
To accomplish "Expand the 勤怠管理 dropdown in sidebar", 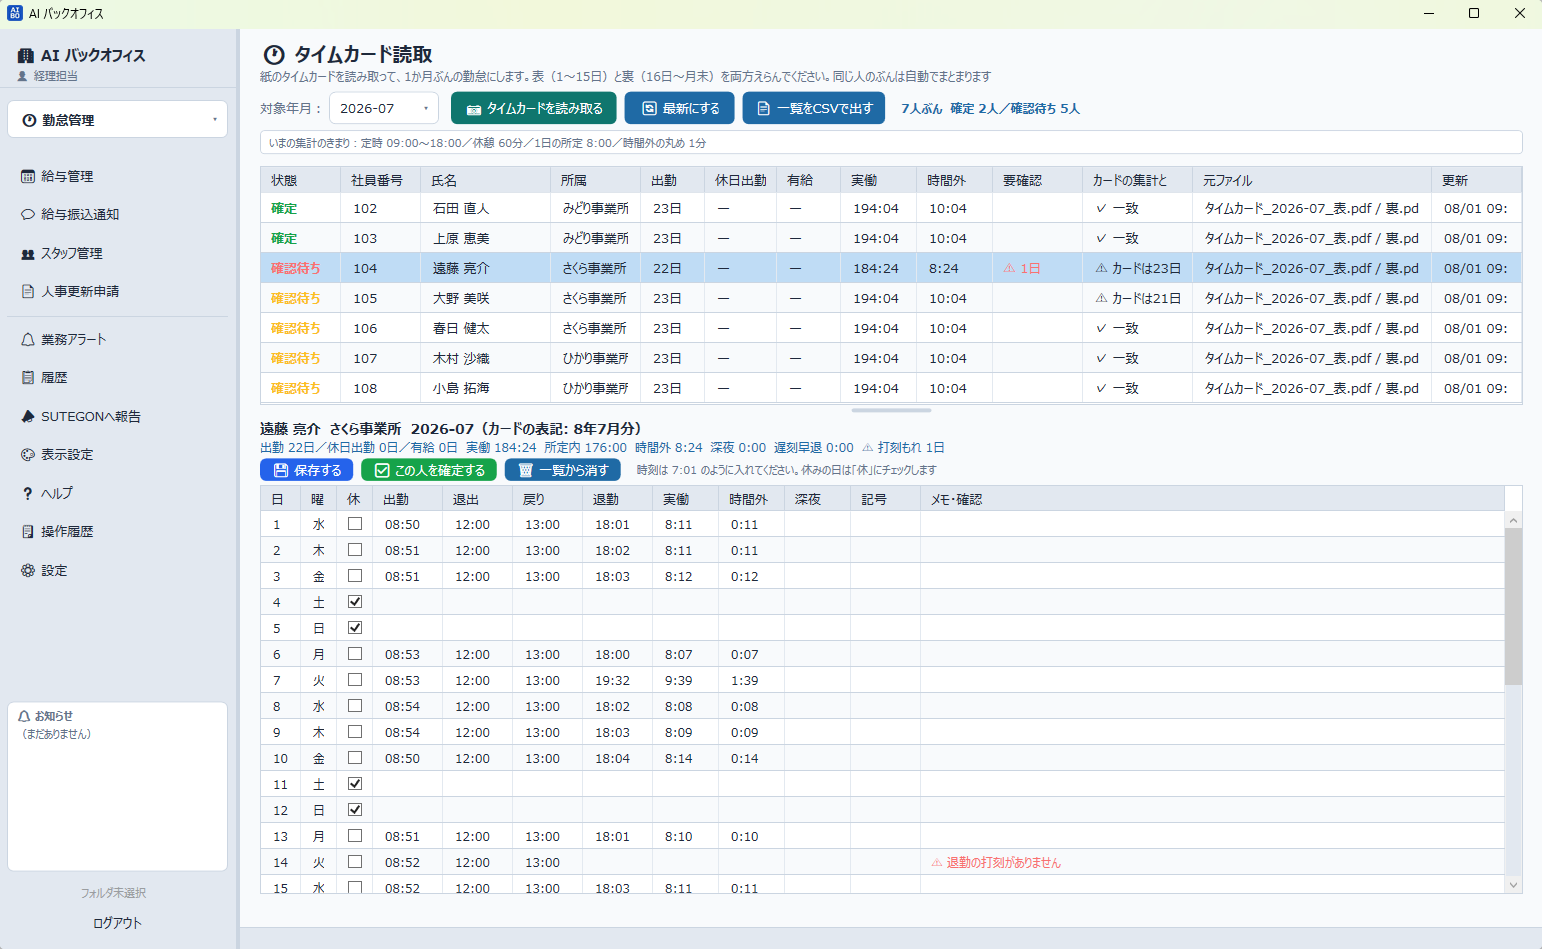I will tap(118, 120).
